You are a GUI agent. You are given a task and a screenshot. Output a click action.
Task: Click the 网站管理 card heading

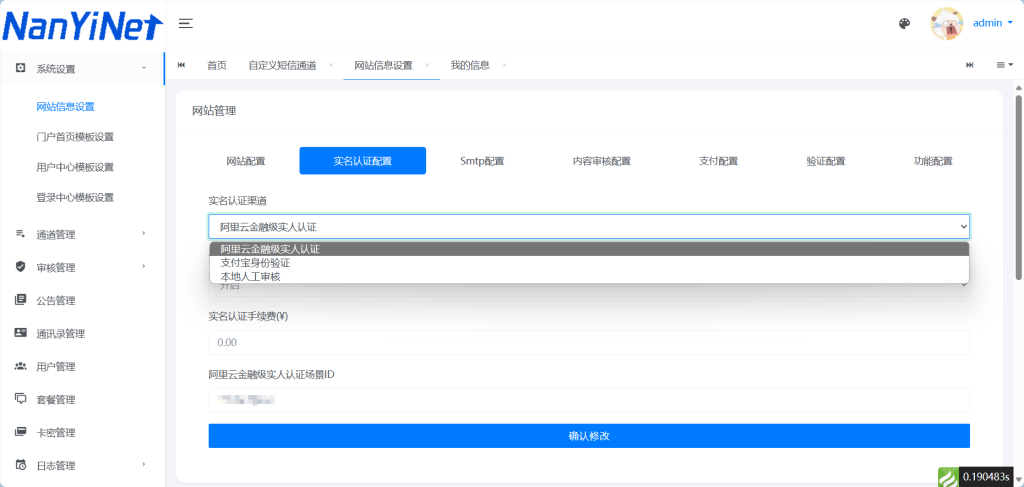click(x=214, y=111)
